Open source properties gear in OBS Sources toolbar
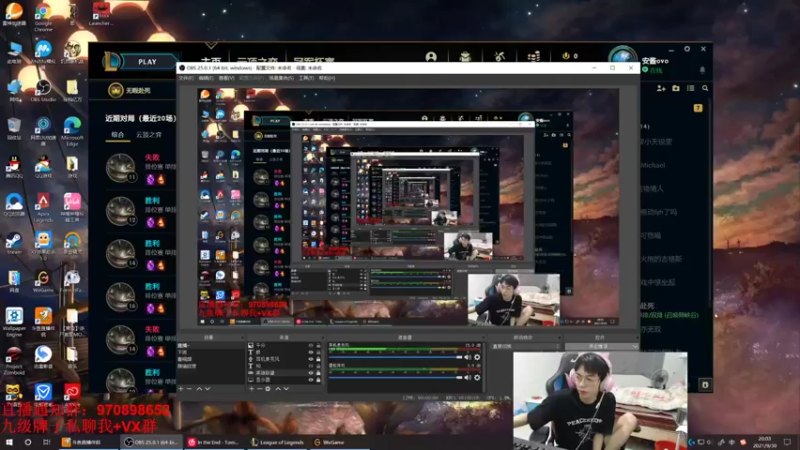800x450 pixels. 268,389
